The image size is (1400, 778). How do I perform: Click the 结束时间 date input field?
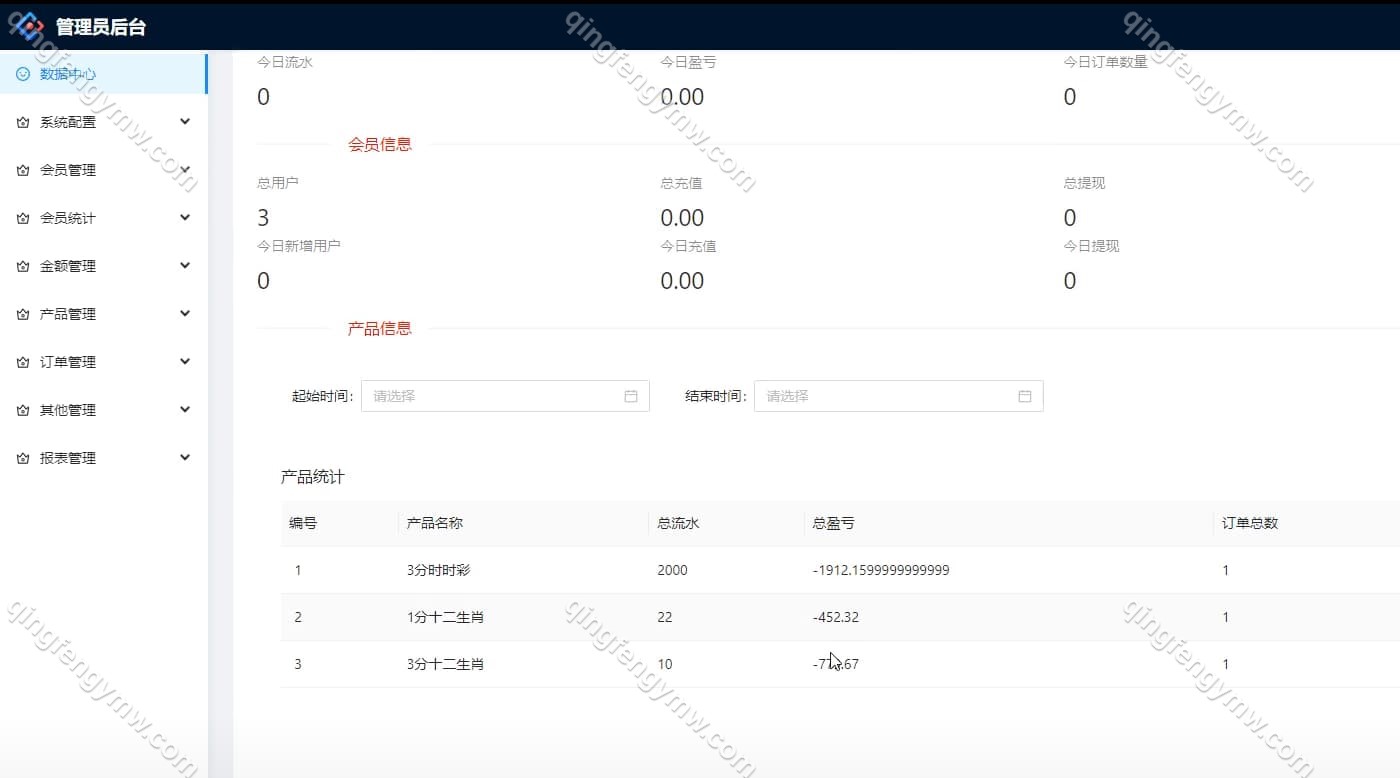pos(885,396)
